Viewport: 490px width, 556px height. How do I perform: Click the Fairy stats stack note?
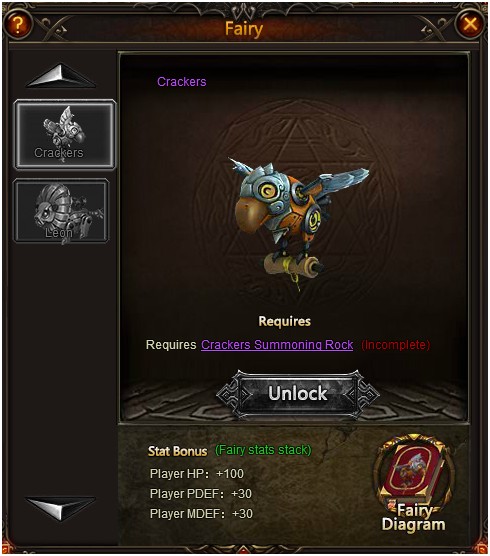(x=263, y=450)
